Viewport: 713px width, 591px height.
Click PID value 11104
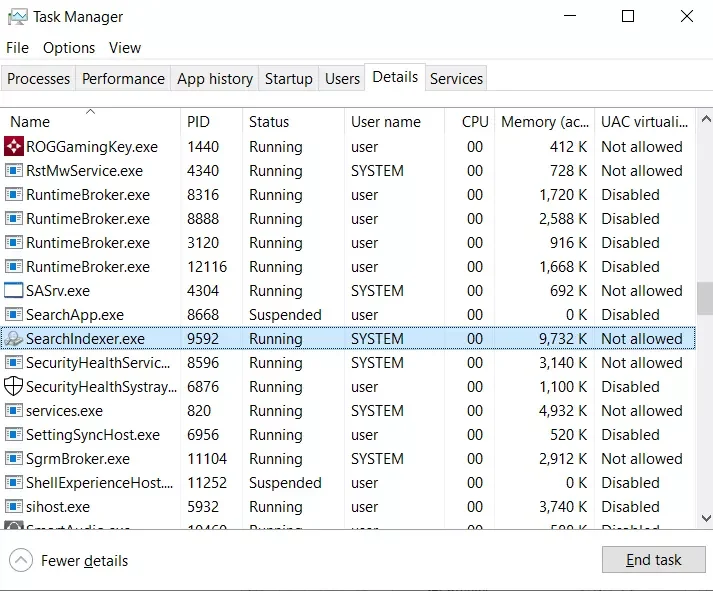[207, 459]
